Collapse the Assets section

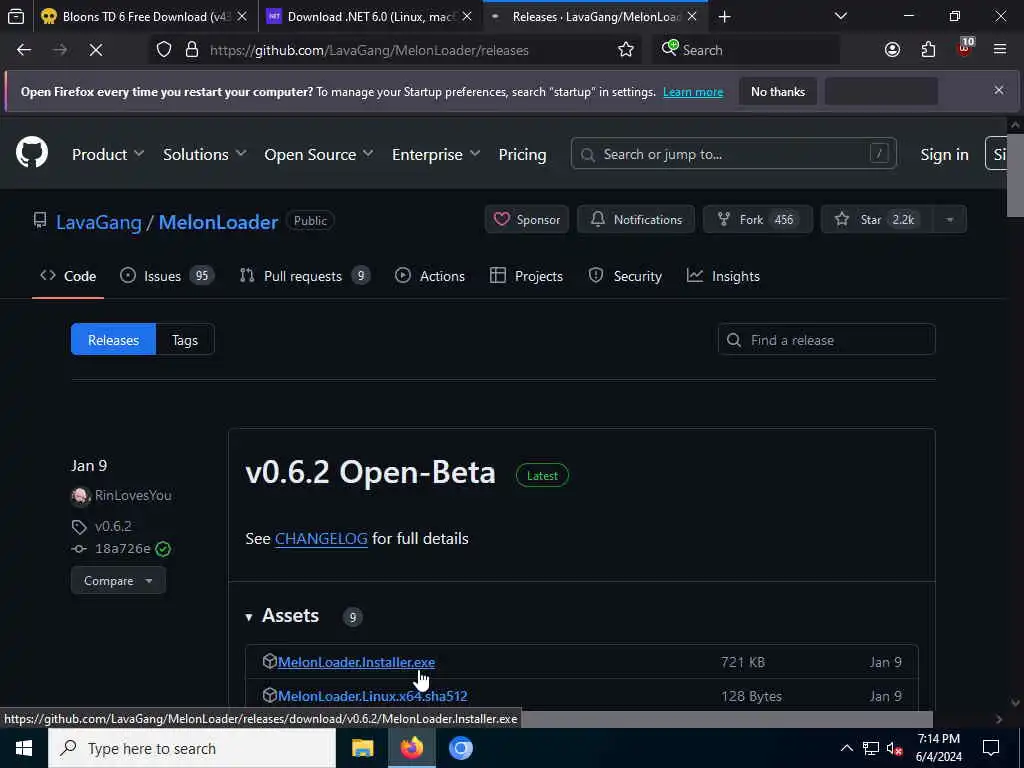point(282,616)
